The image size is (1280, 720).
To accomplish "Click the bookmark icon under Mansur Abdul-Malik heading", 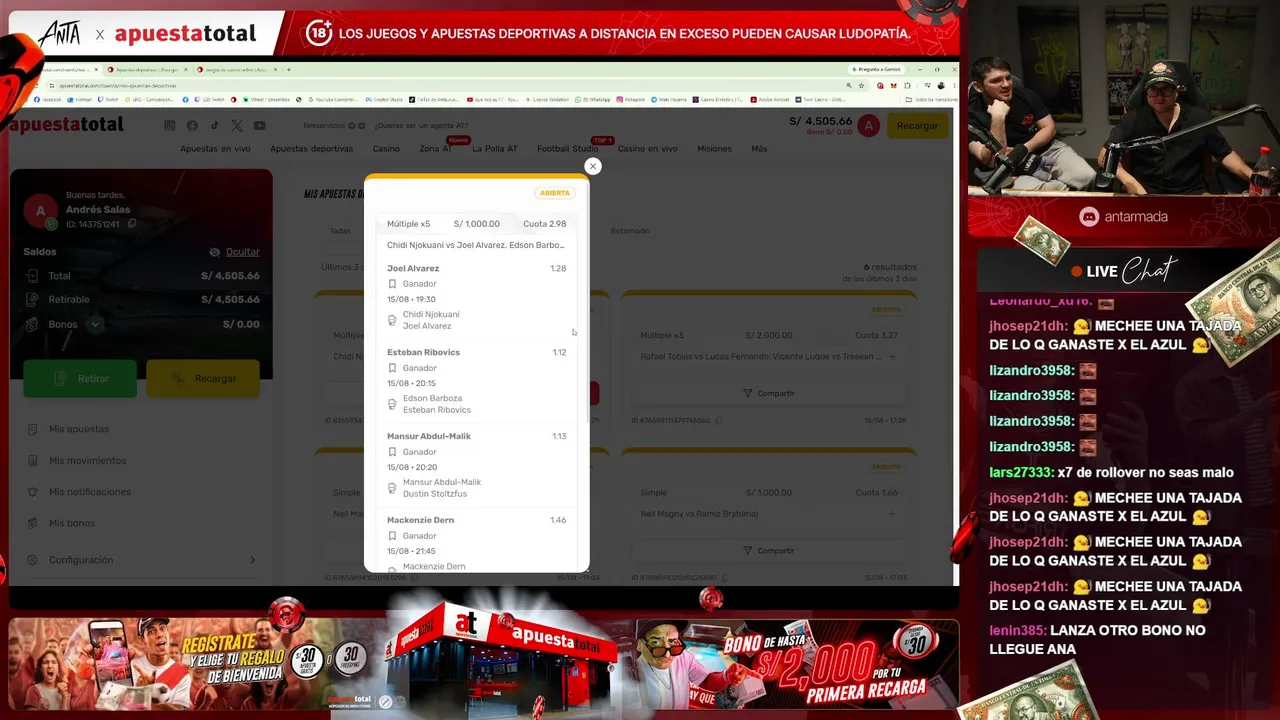I will pos(392,452).
